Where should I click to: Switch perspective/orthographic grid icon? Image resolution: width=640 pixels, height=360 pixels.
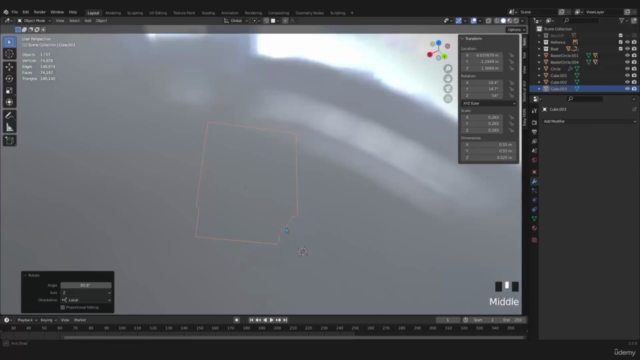click(x=448, y=99)
